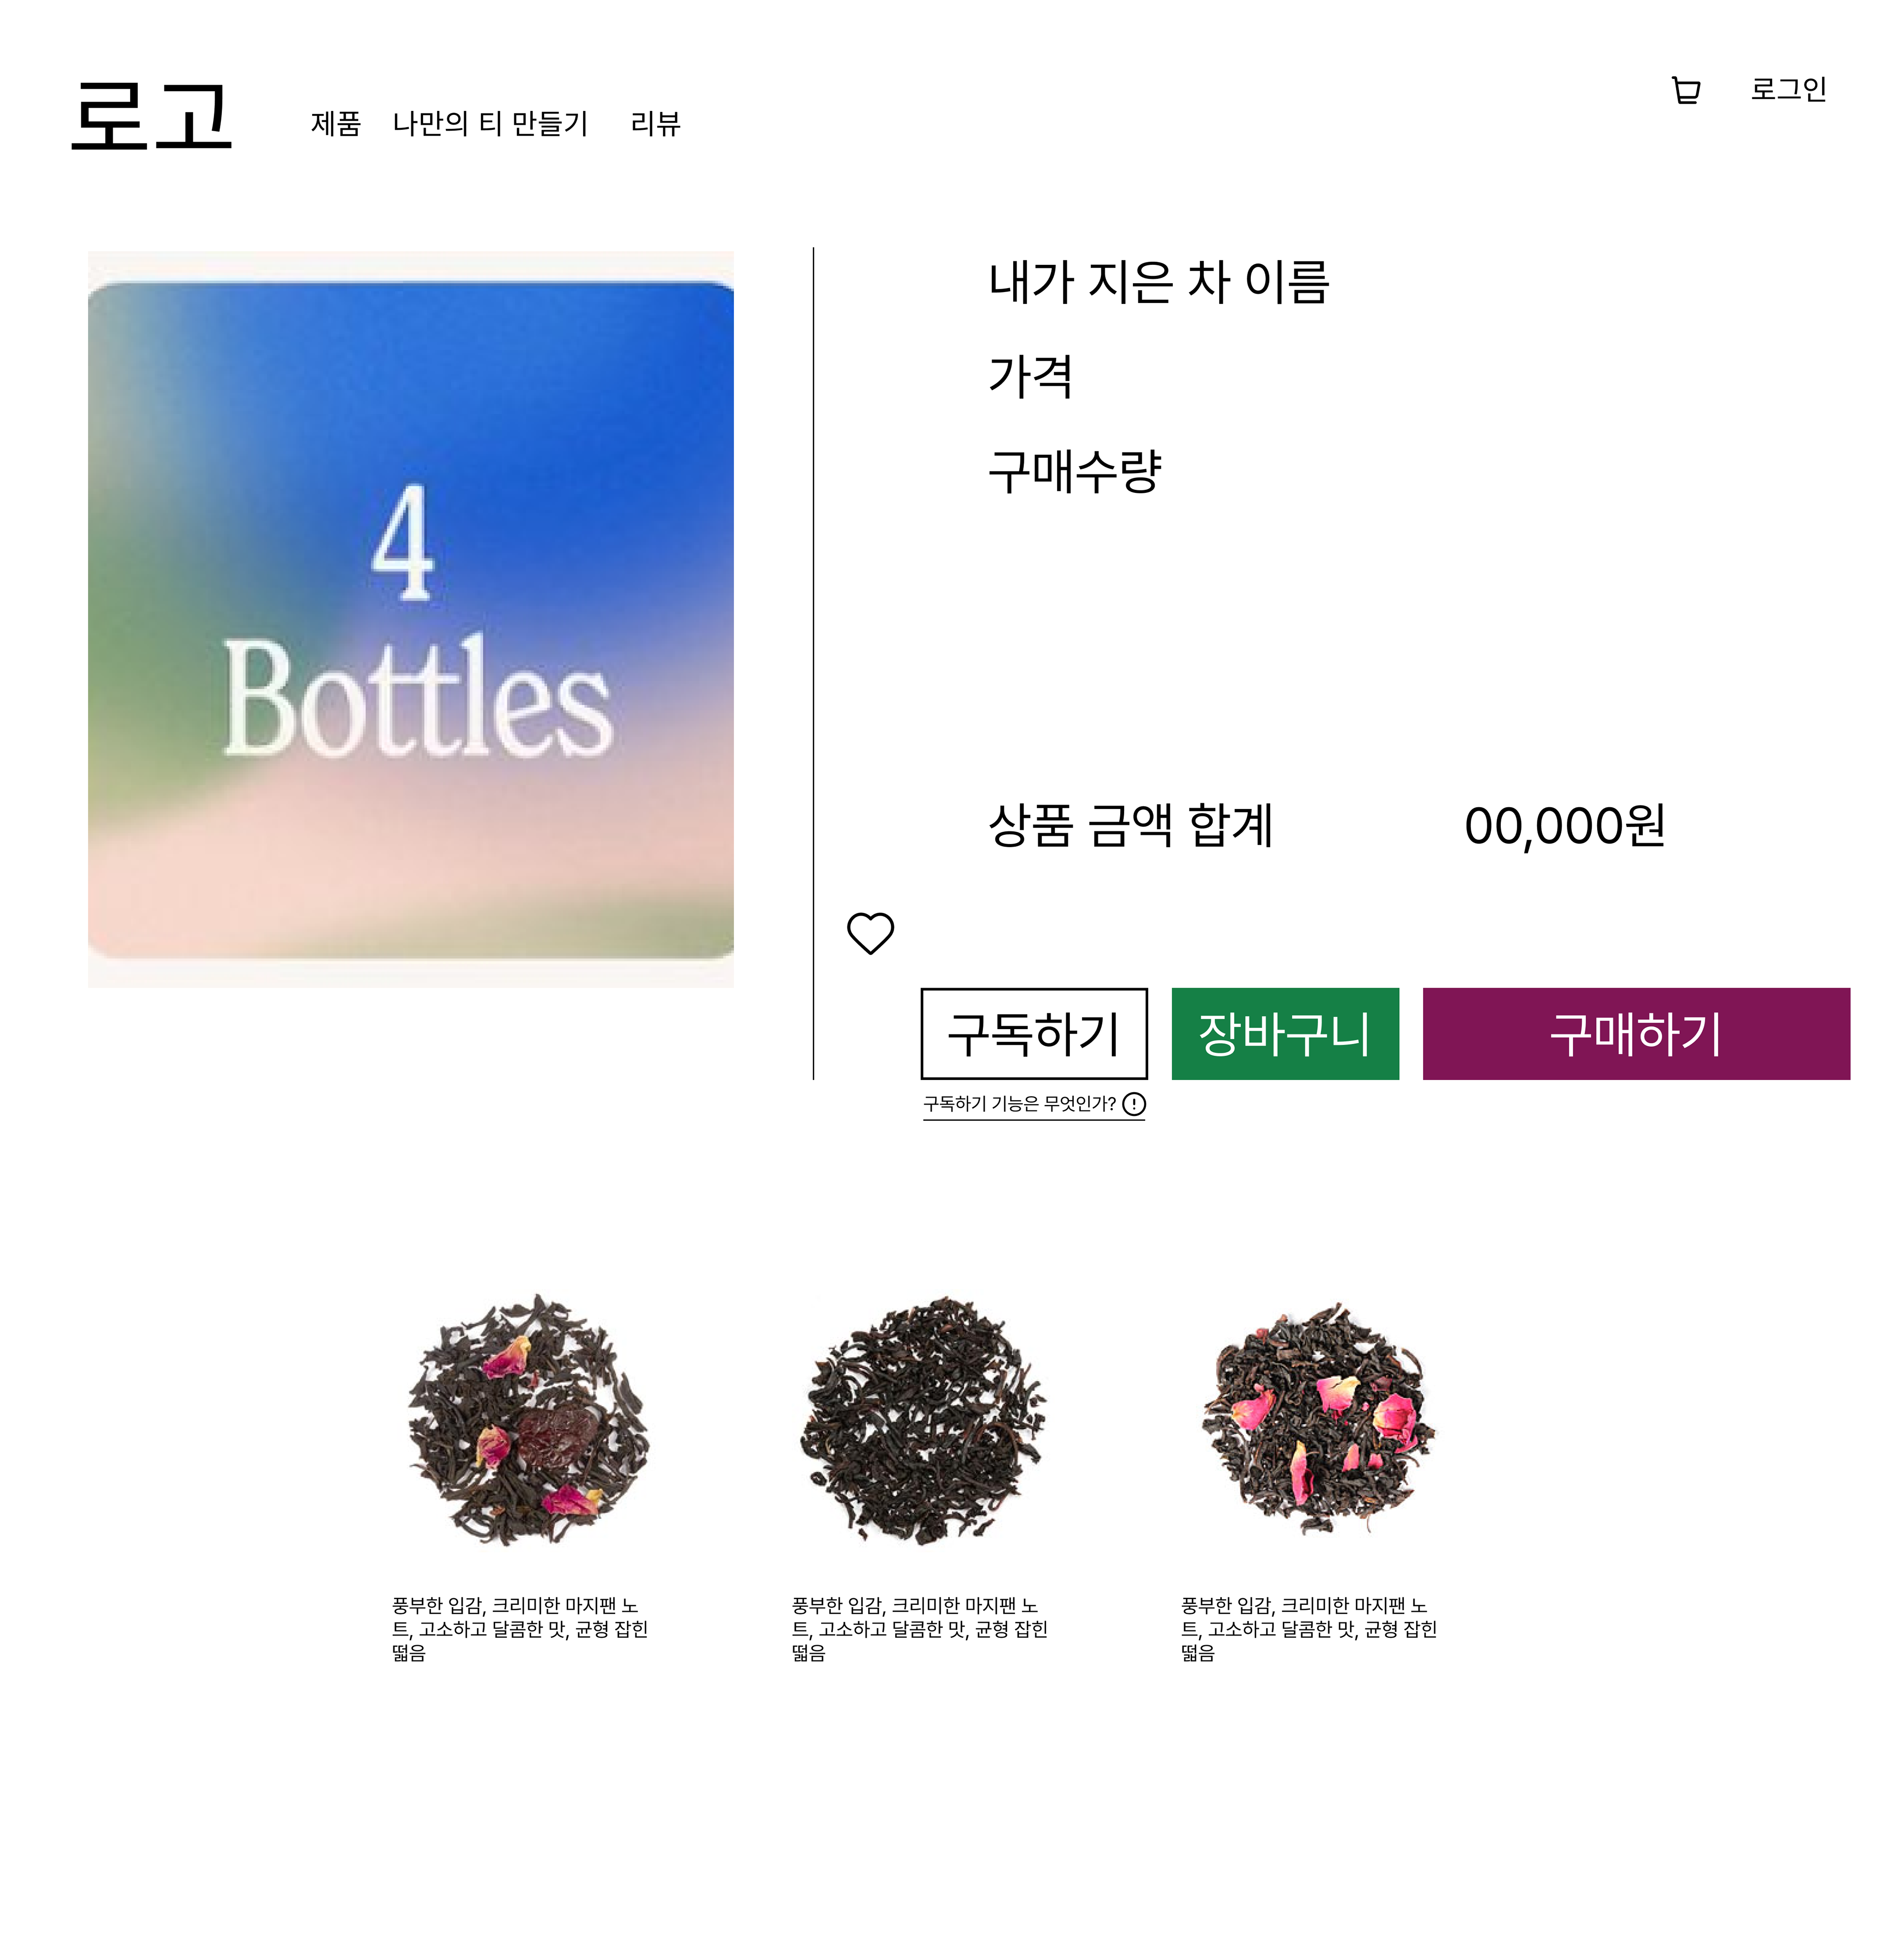Select the middle plain black tea thumbnail
The width and height of the screenshot is (1894, 1960).
(921, 1419)
